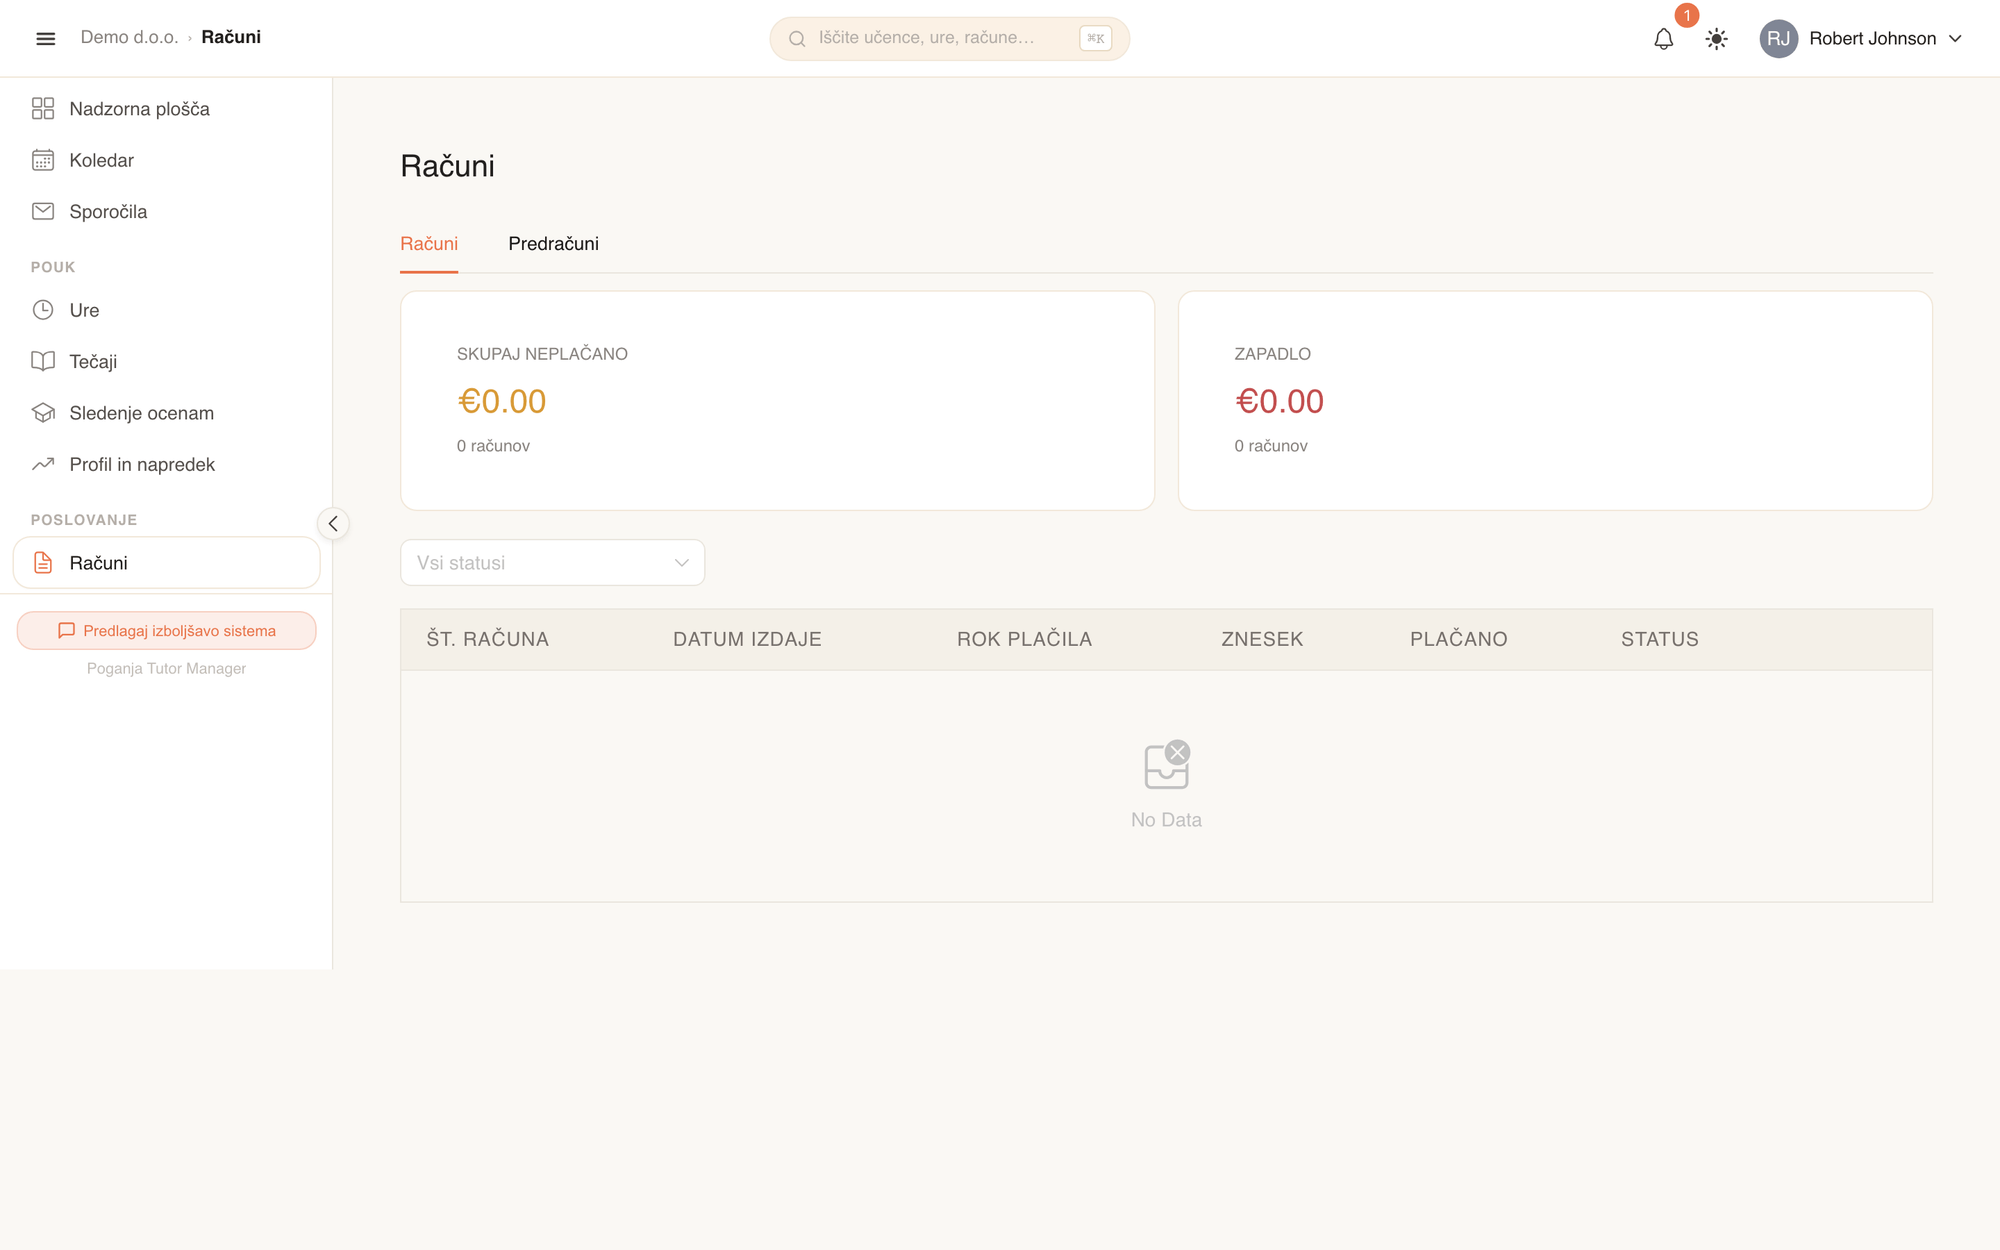Select Računi item in sidebar
2000x1250 pixels.
tap(166, 563)
